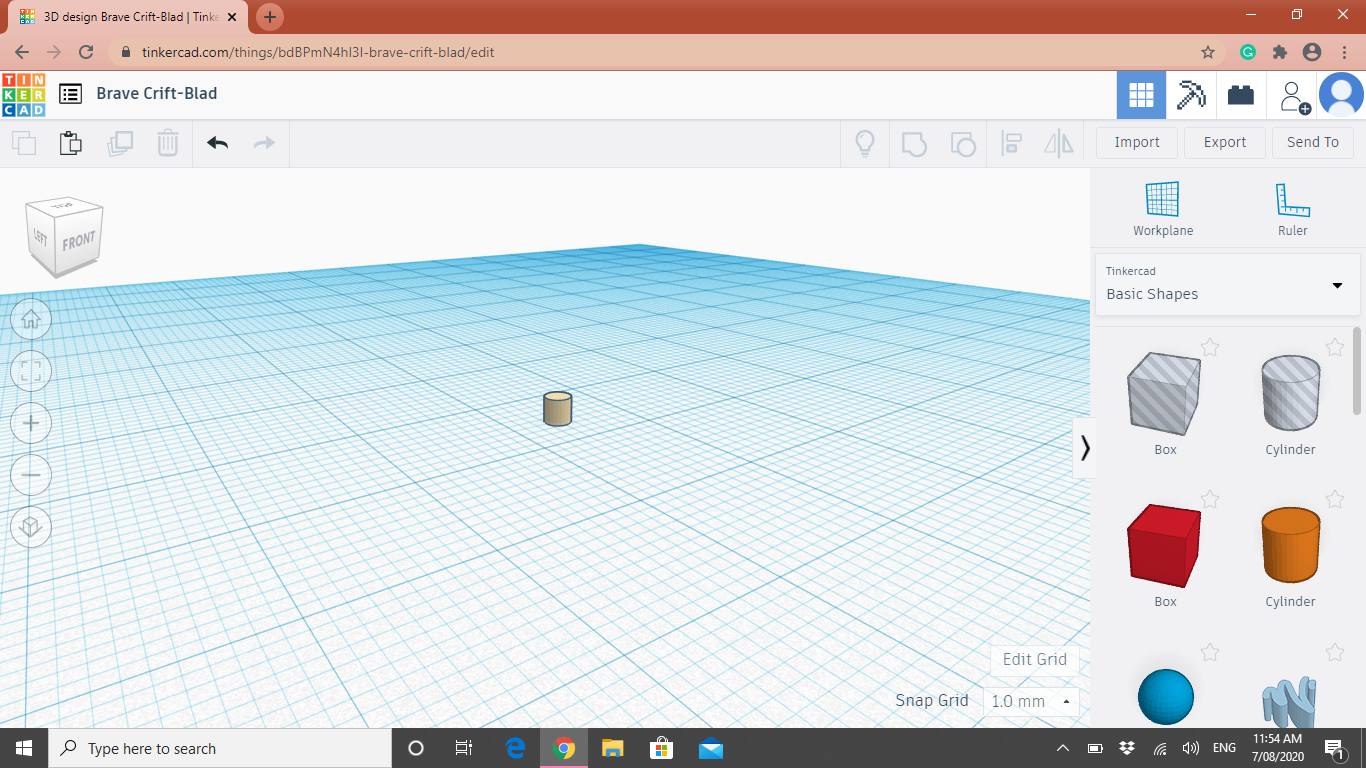Click the Copy tool icon
This screenshot has width=1366, height=768.
(24, 143)
